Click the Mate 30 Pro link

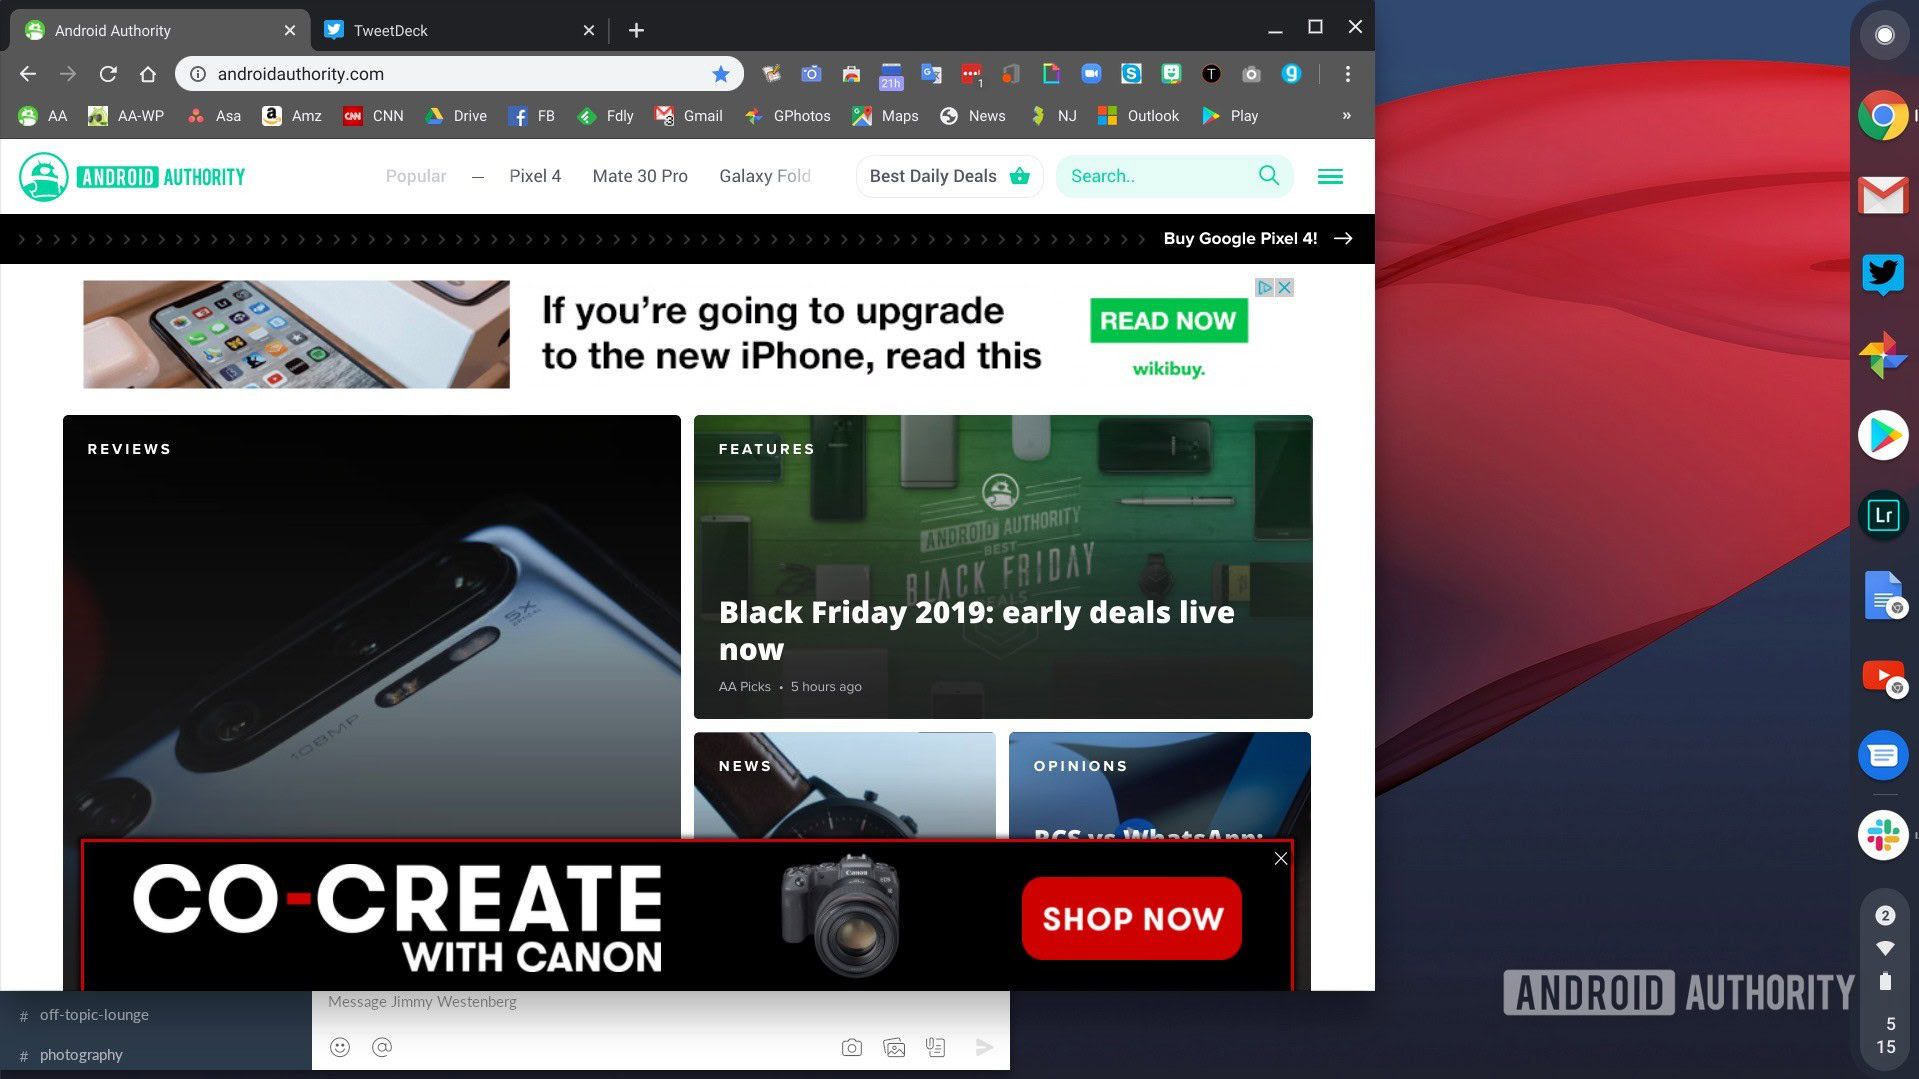tap(640, 176)
